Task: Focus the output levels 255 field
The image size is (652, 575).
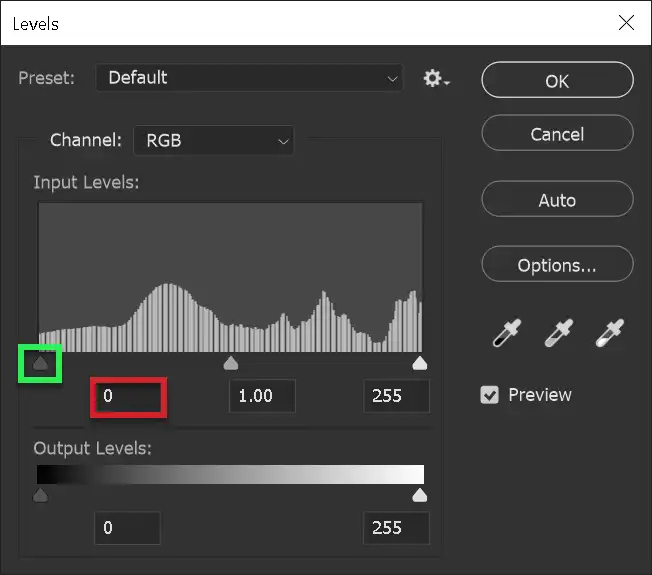Action: [x=396, y=528]
